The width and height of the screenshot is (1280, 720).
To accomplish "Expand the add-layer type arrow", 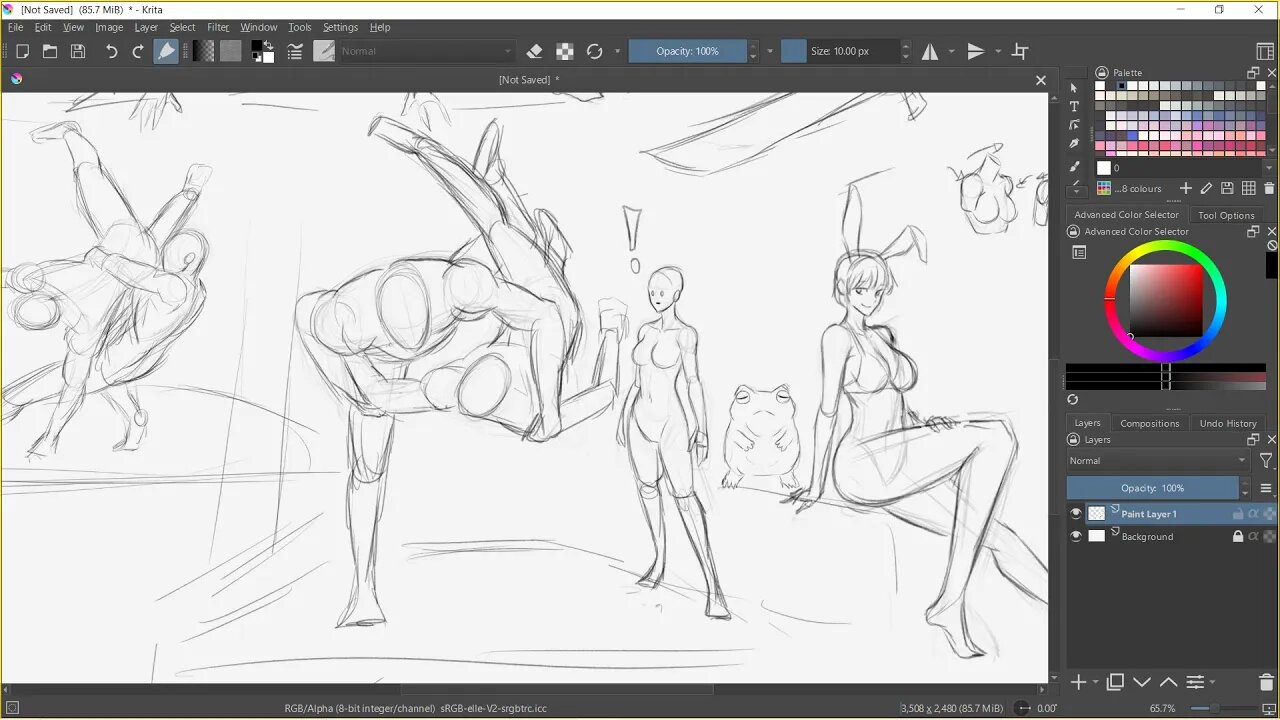I will pos(1096,683).
